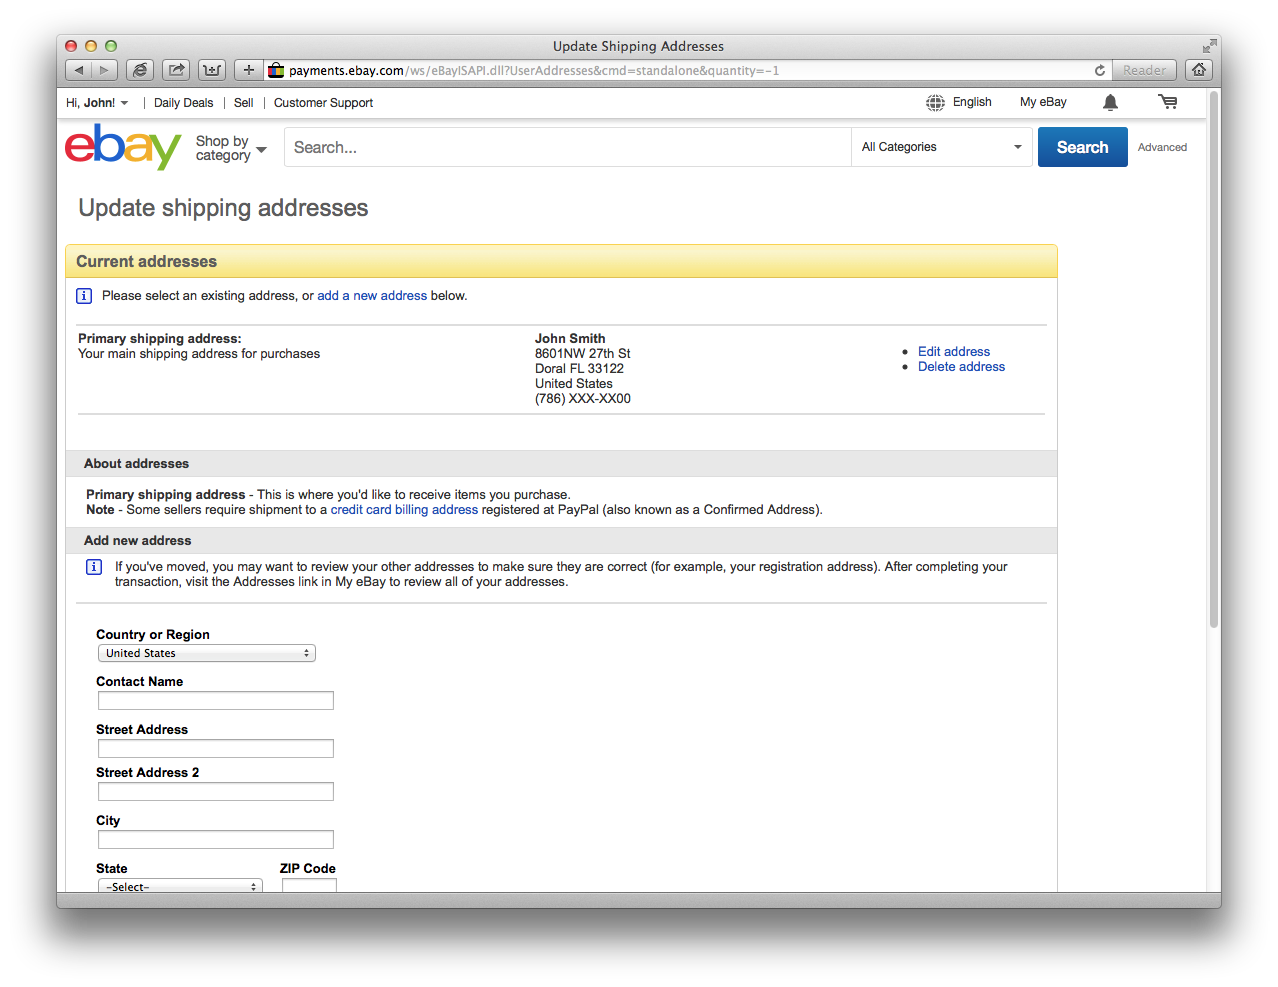Screen dimensions: 1278x987
Task: Follow the 'add a new address' link
Action: [x=372, y=296]
